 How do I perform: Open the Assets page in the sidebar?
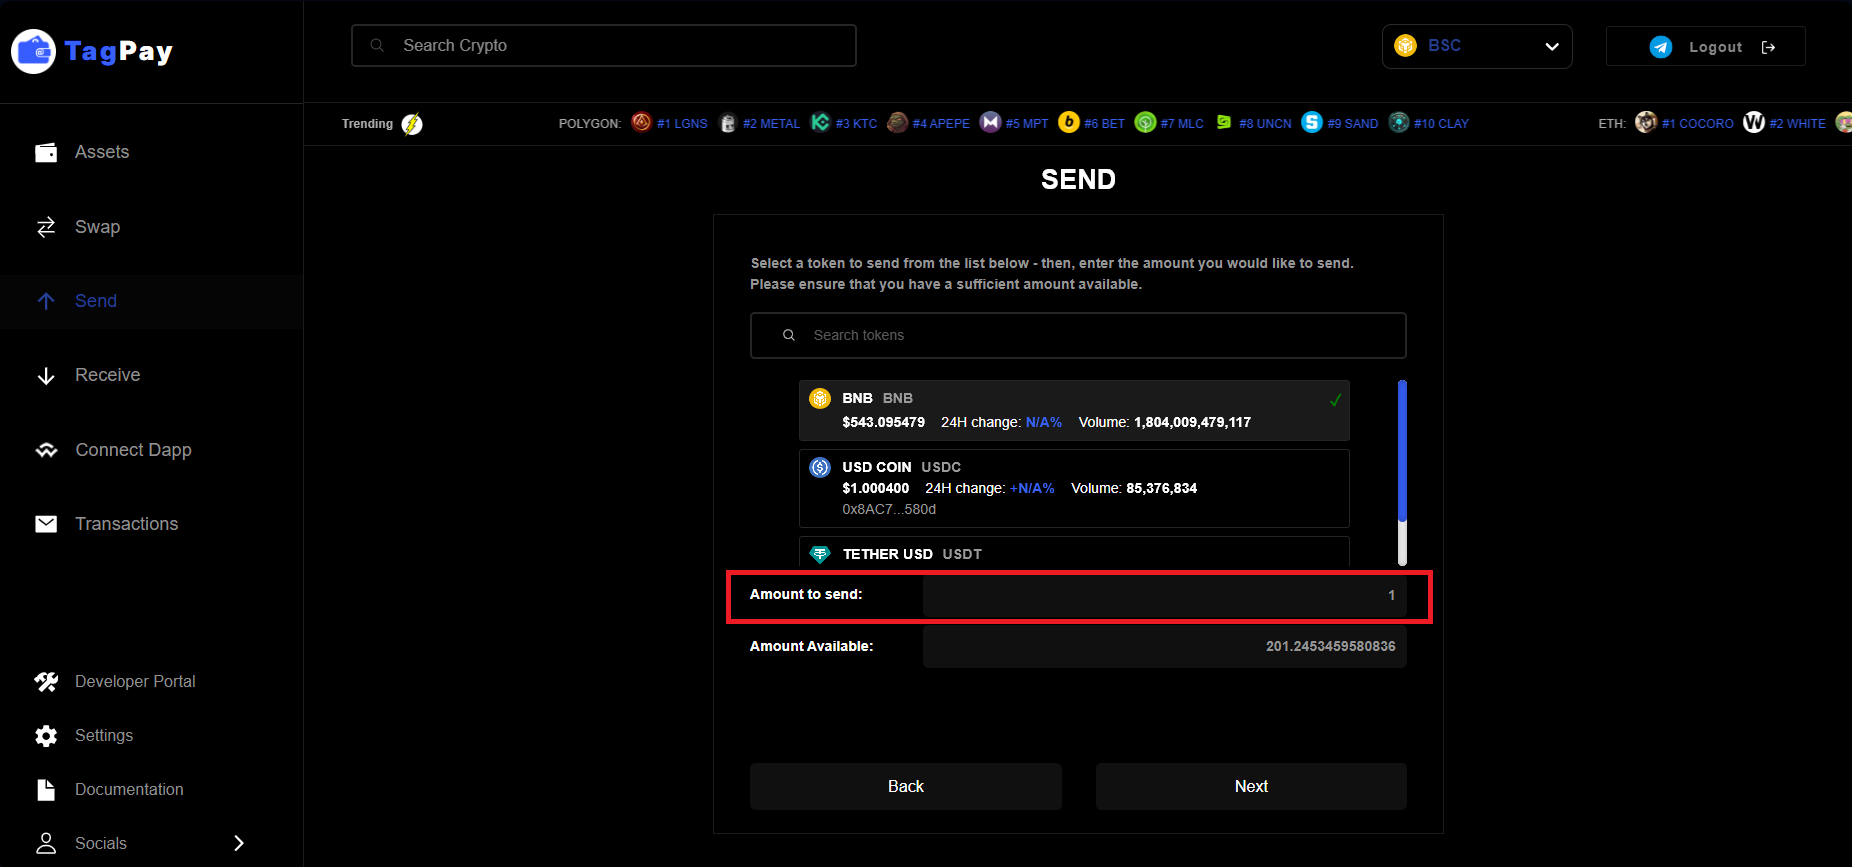101,152
